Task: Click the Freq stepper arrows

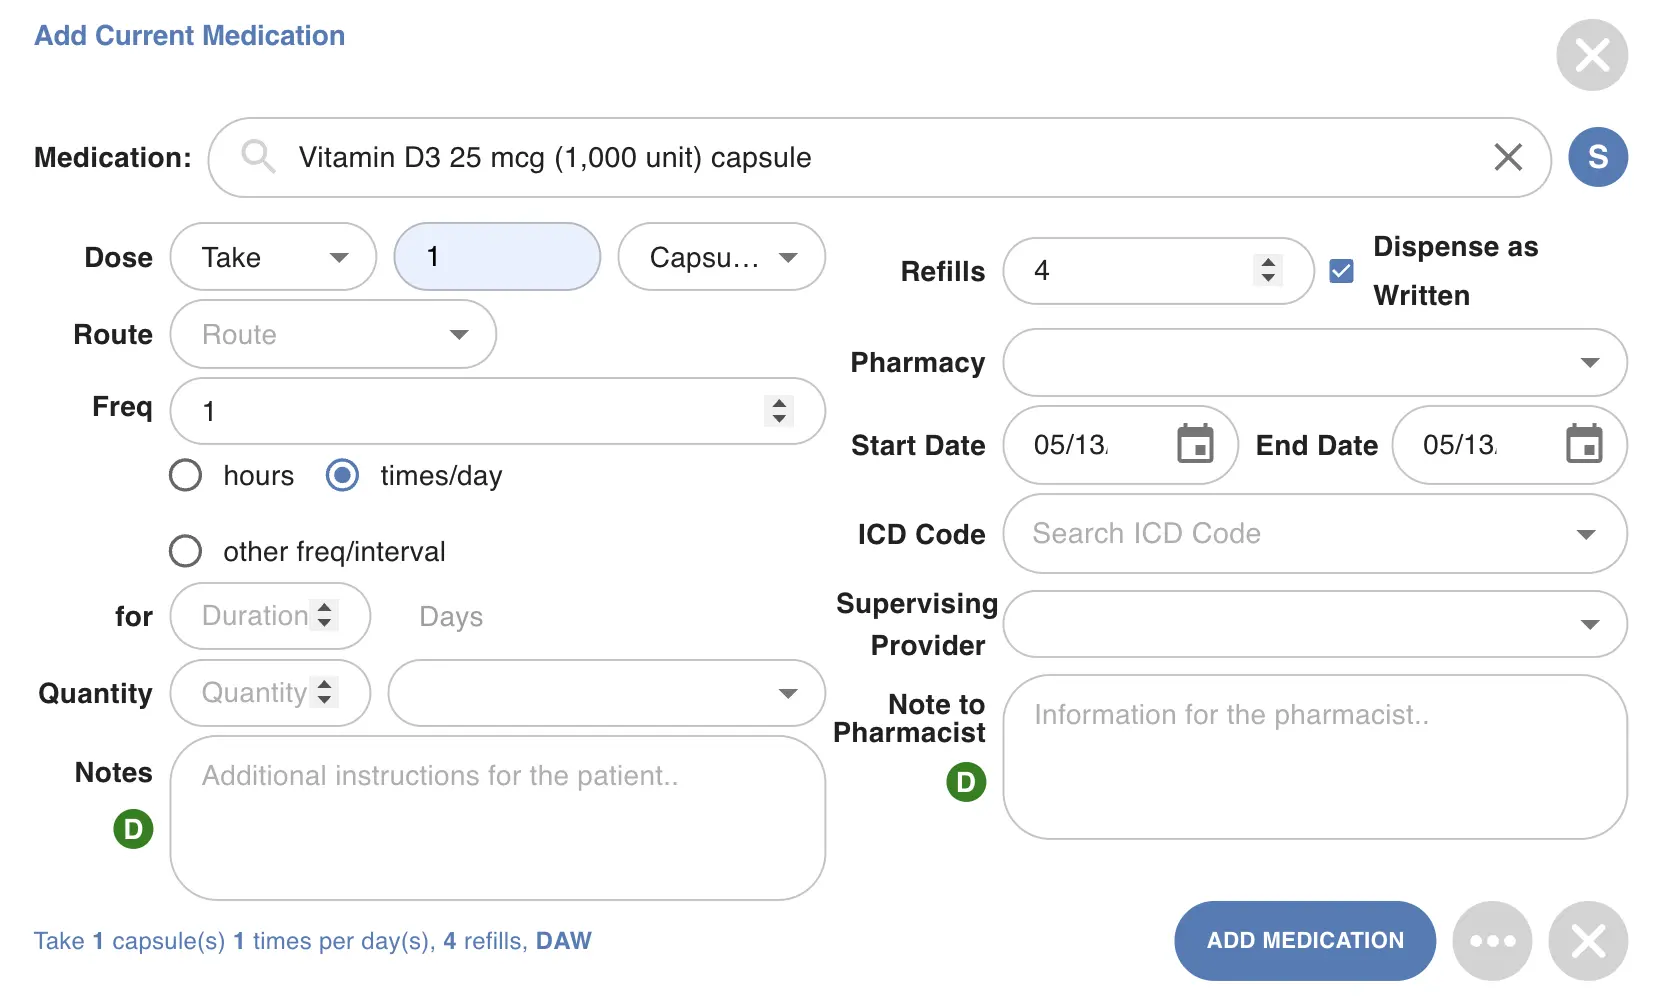Action: (x=779, y=410)
